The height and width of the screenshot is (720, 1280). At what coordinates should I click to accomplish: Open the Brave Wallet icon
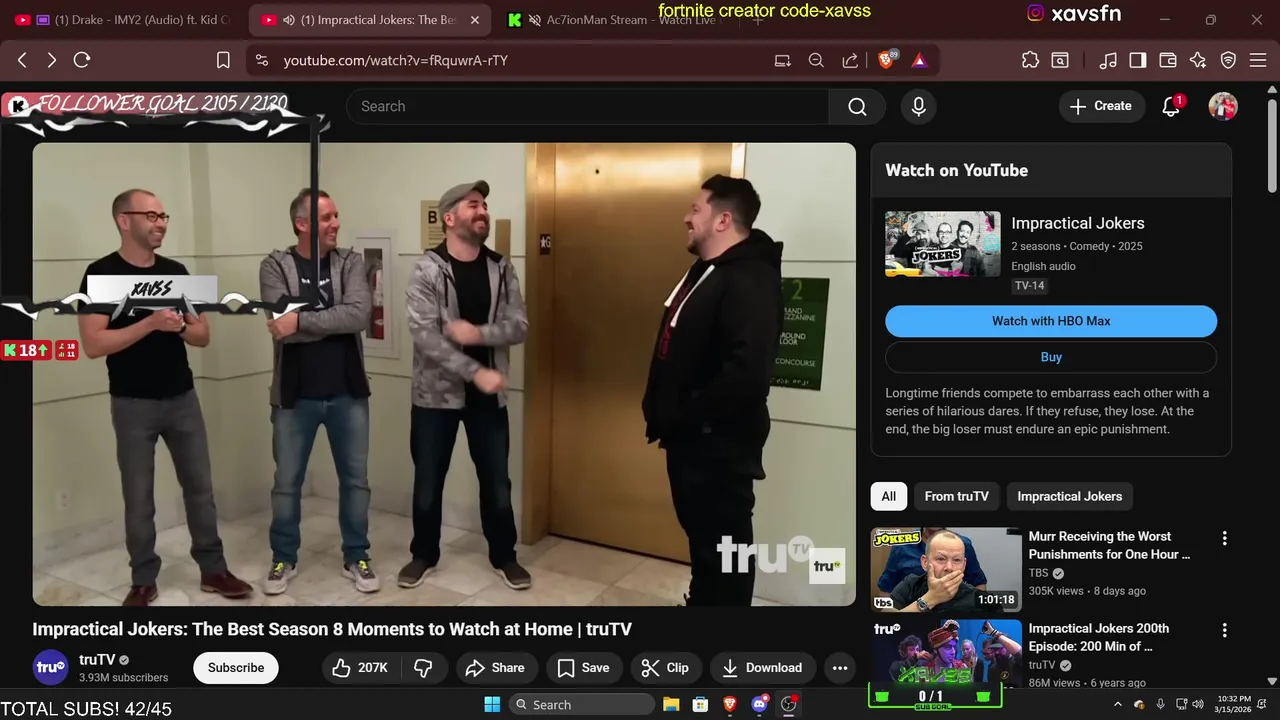[x=1167, y=60]
